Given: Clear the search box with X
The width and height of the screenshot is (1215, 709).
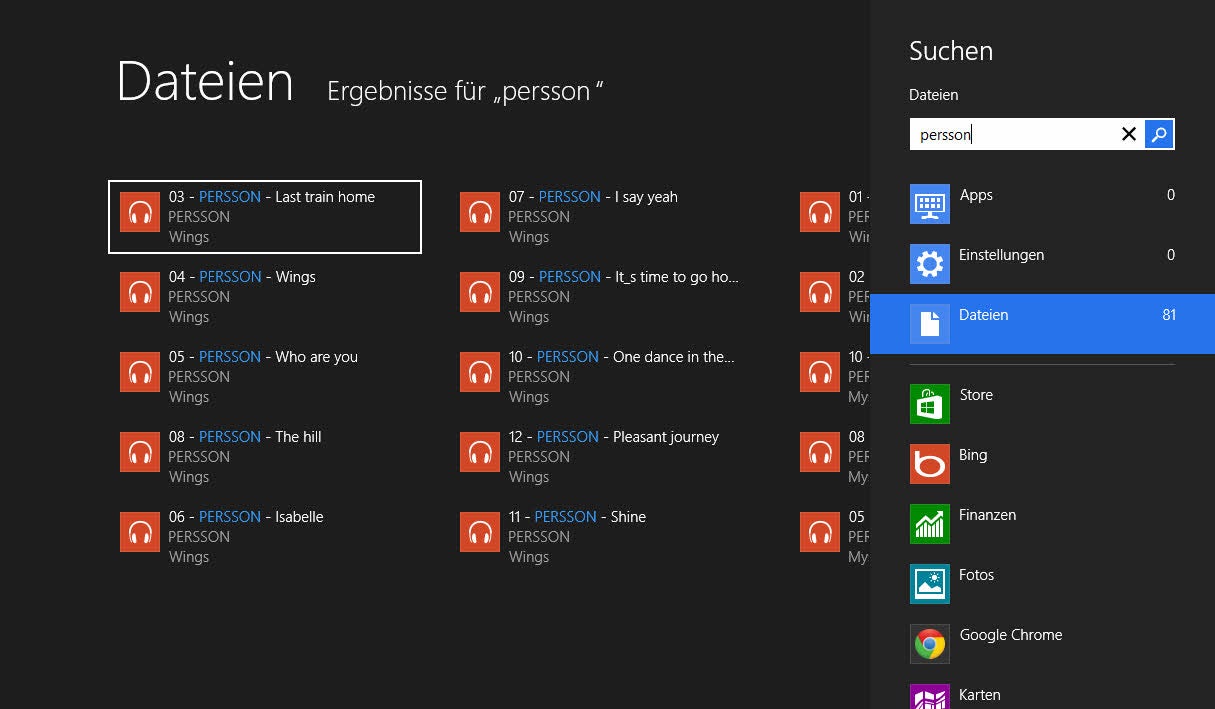Looking at the screenshot, I should pyautogui.click(x=1129, y=134).
